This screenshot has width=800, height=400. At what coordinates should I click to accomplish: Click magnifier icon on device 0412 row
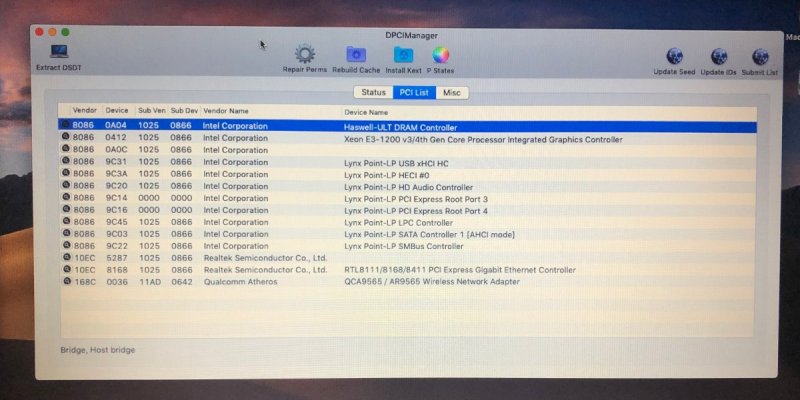(x=65, y=136)
